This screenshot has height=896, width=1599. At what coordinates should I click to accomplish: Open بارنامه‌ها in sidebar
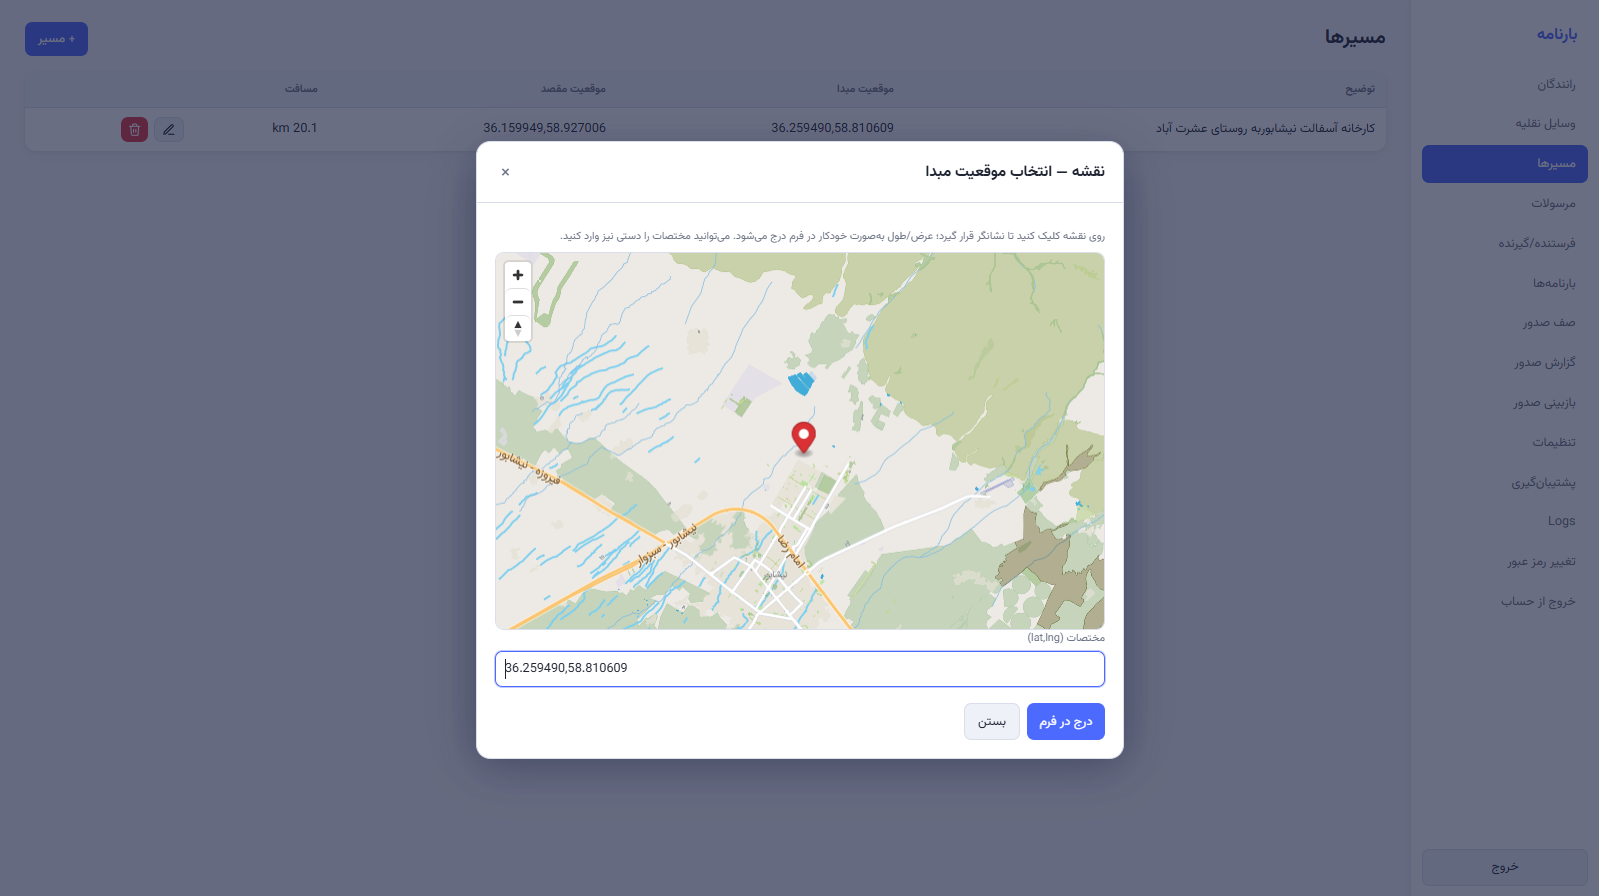1505,283
